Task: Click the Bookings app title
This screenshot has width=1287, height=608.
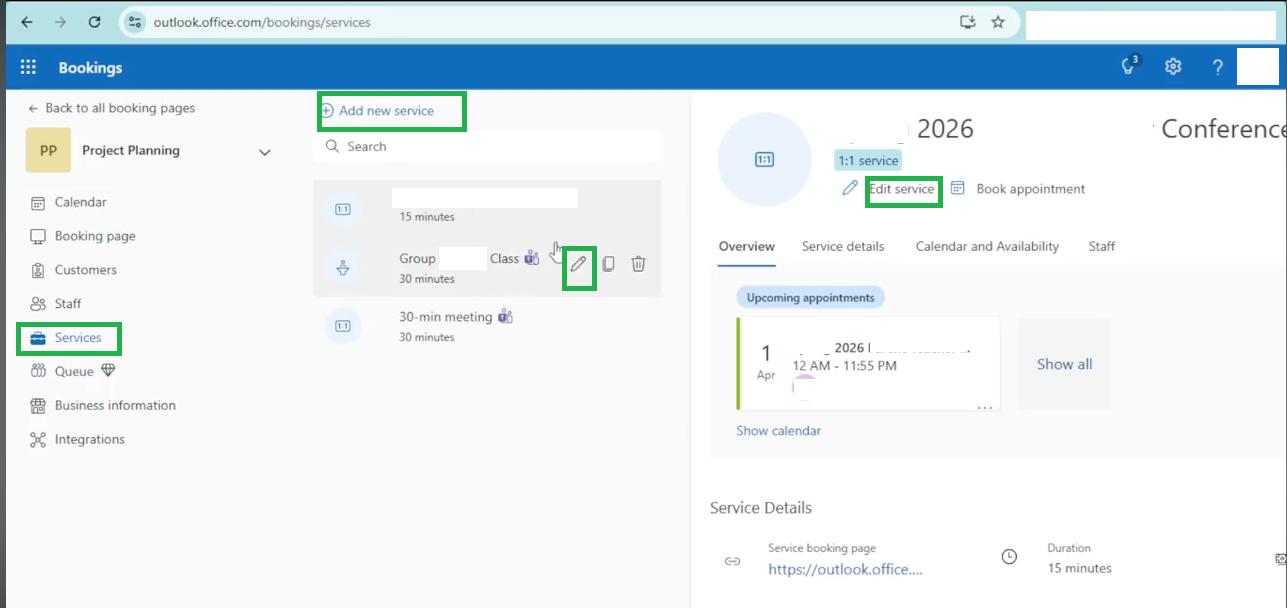Action: point(90,68)
